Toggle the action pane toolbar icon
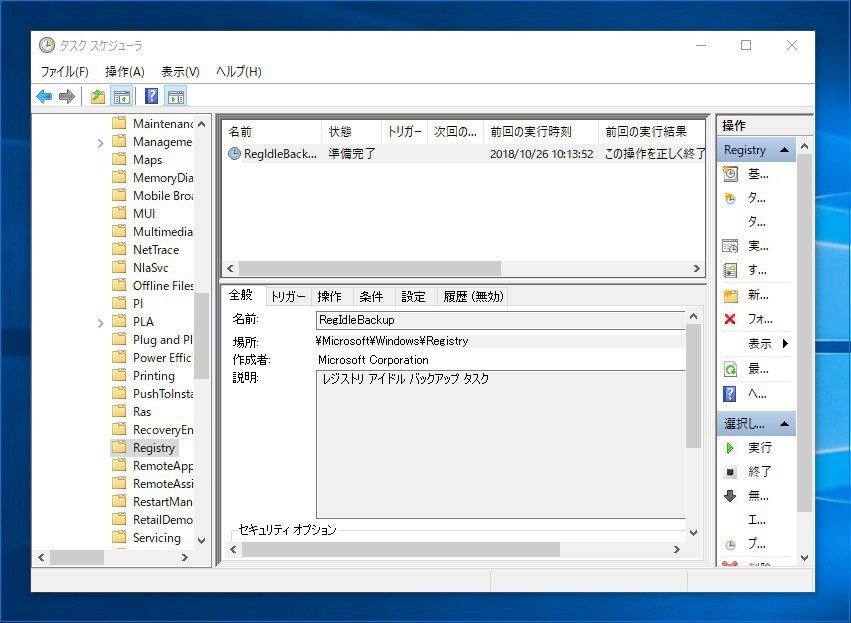The image size is (851, 623). 176,97
